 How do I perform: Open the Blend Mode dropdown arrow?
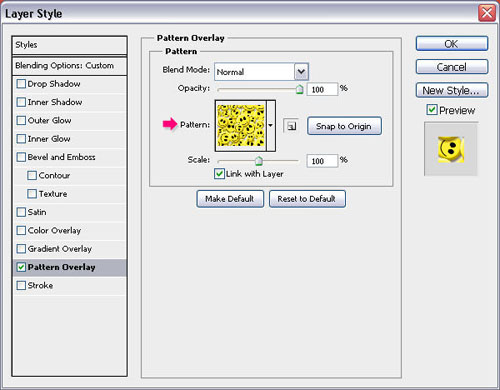301,71
